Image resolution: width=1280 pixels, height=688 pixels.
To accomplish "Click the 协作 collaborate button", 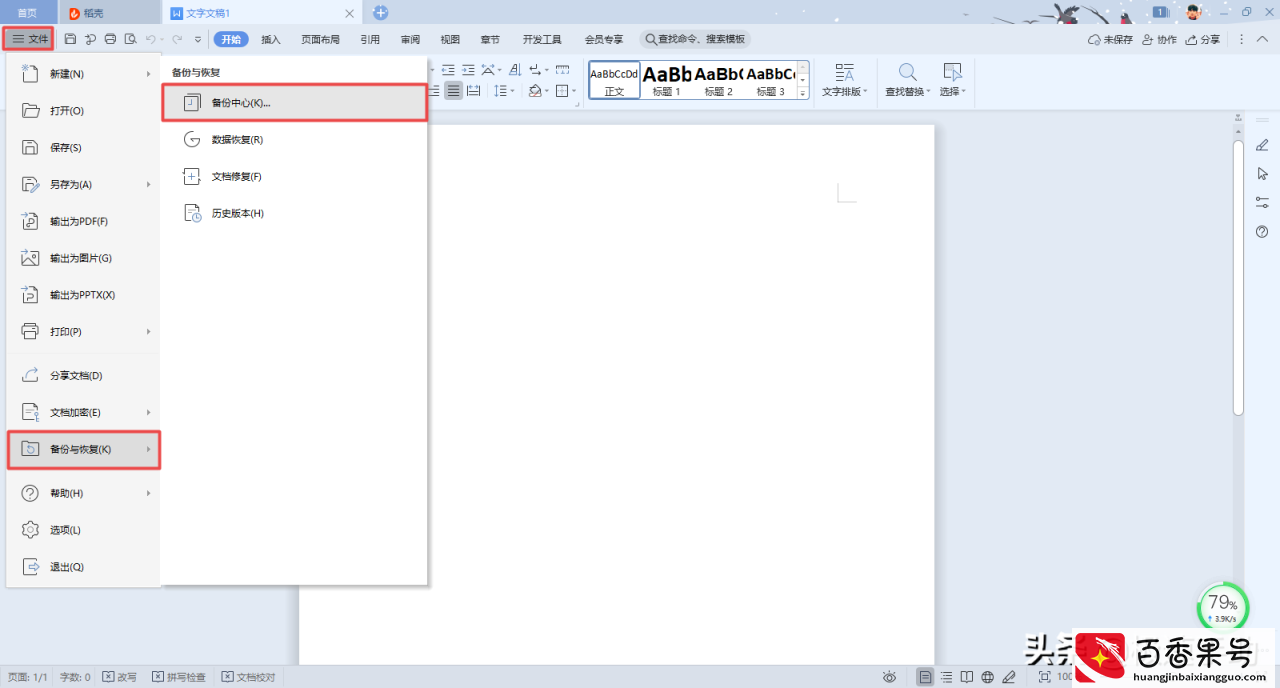I will (x=1159, y=39).
